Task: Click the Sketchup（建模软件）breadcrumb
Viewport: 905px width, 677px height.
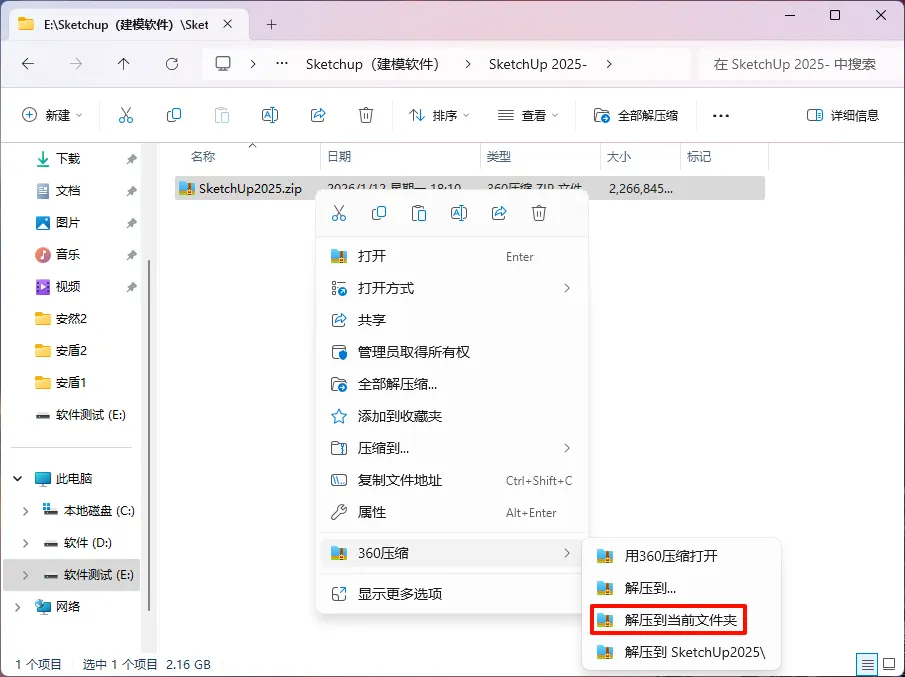Action: tap(372, 64)
